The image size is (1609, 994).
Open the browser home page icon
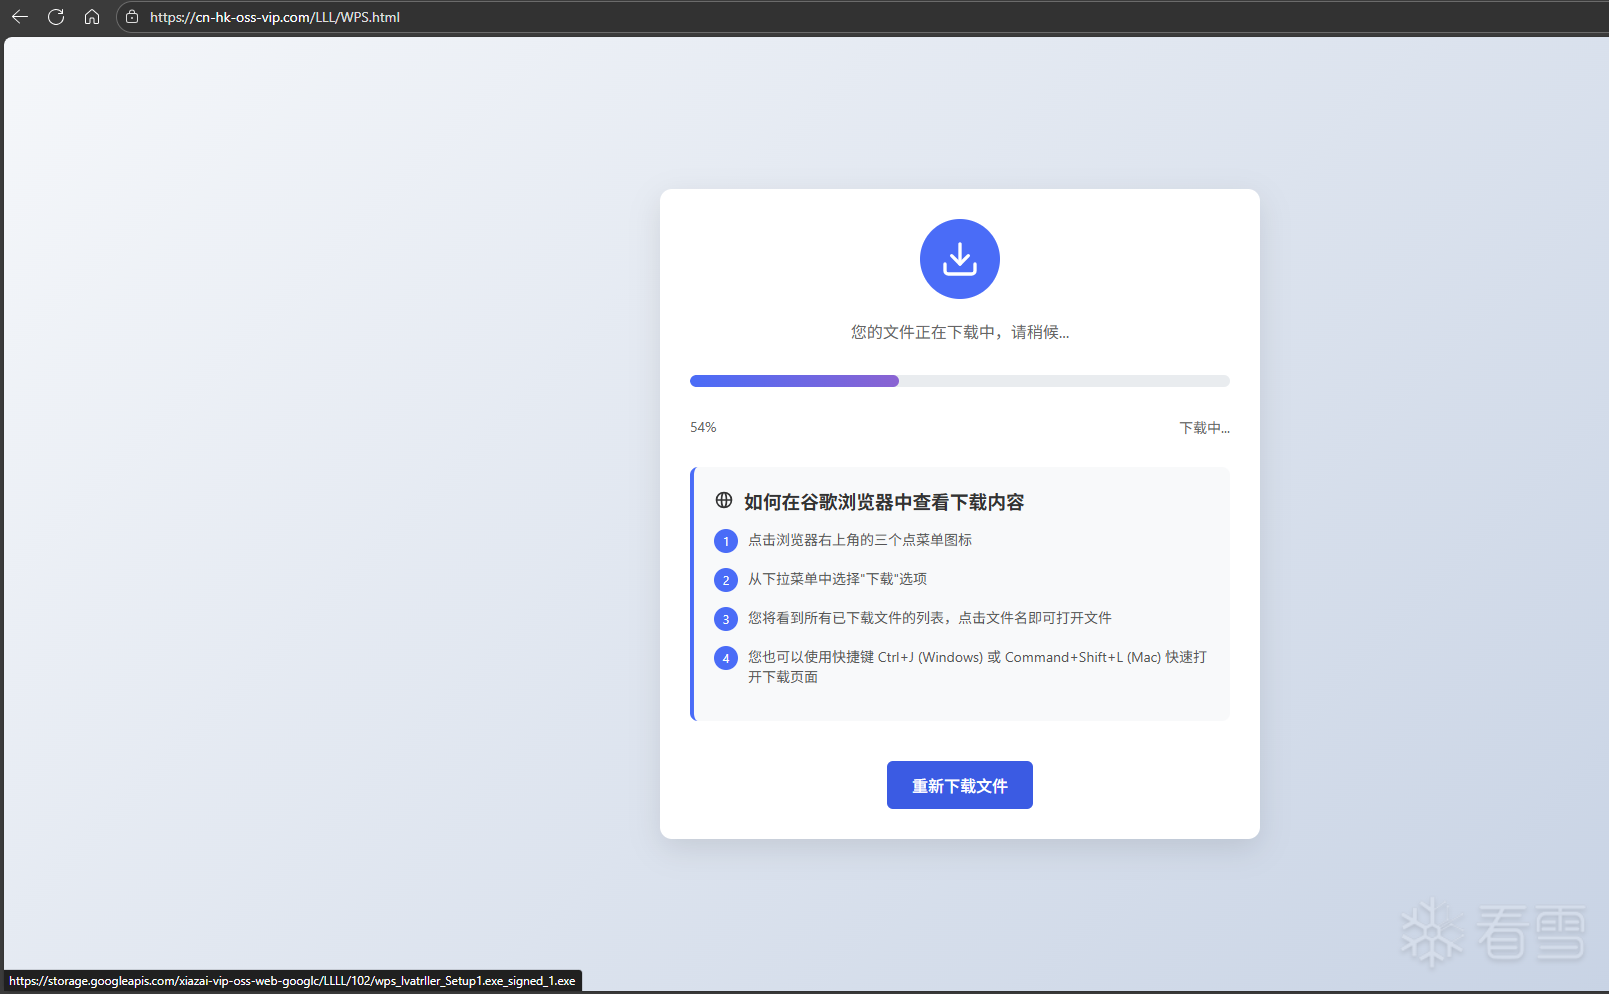92,17
